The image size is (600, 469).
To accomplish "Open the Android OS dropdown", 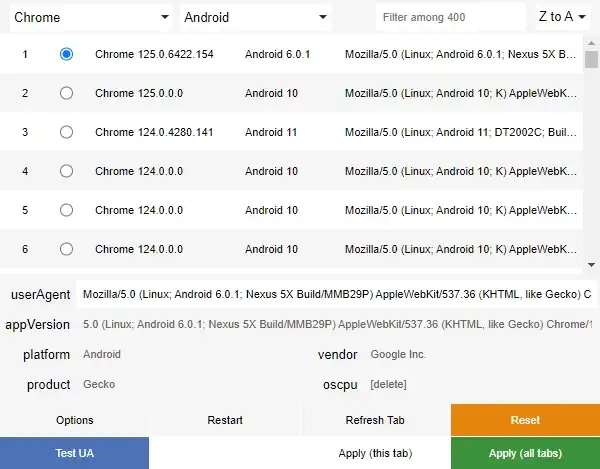I will coord(255,17).
